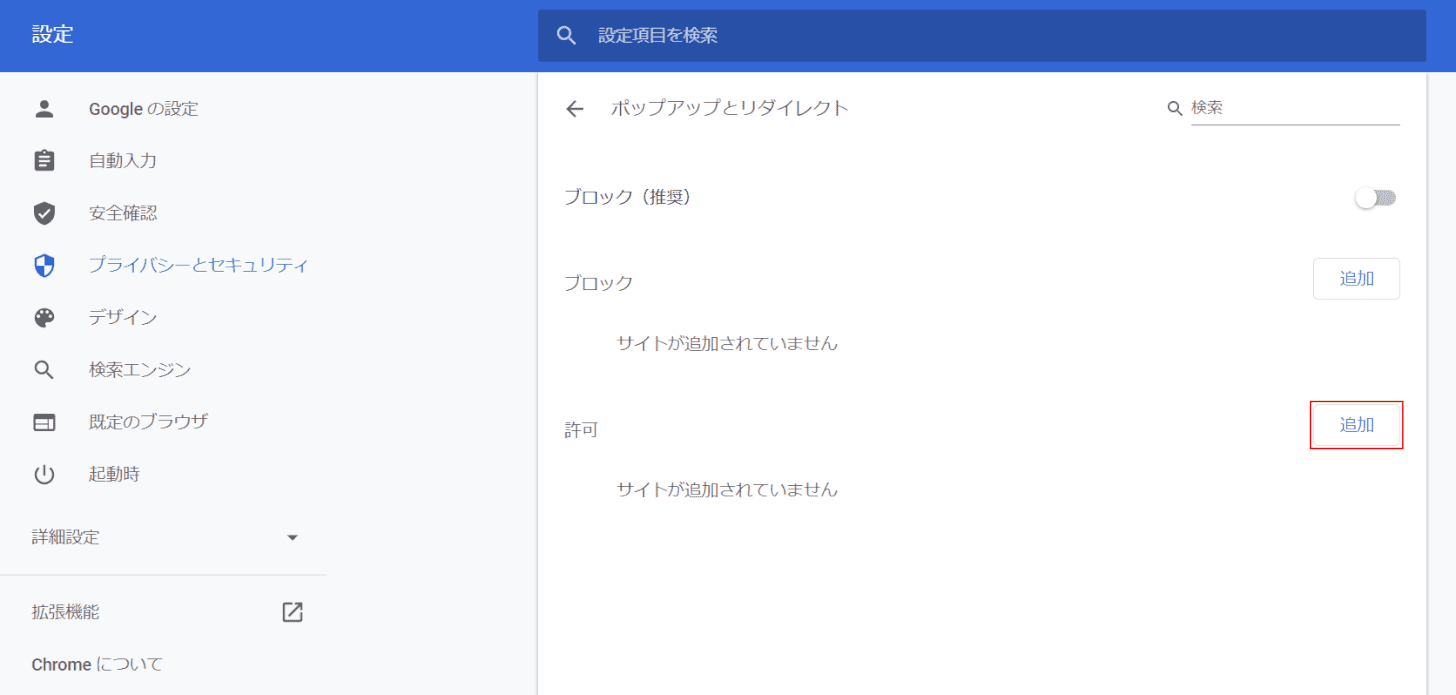This screenshot has width=1456, height=695.
Task: Open 検索エンジン settings
Action: point(140,370)
